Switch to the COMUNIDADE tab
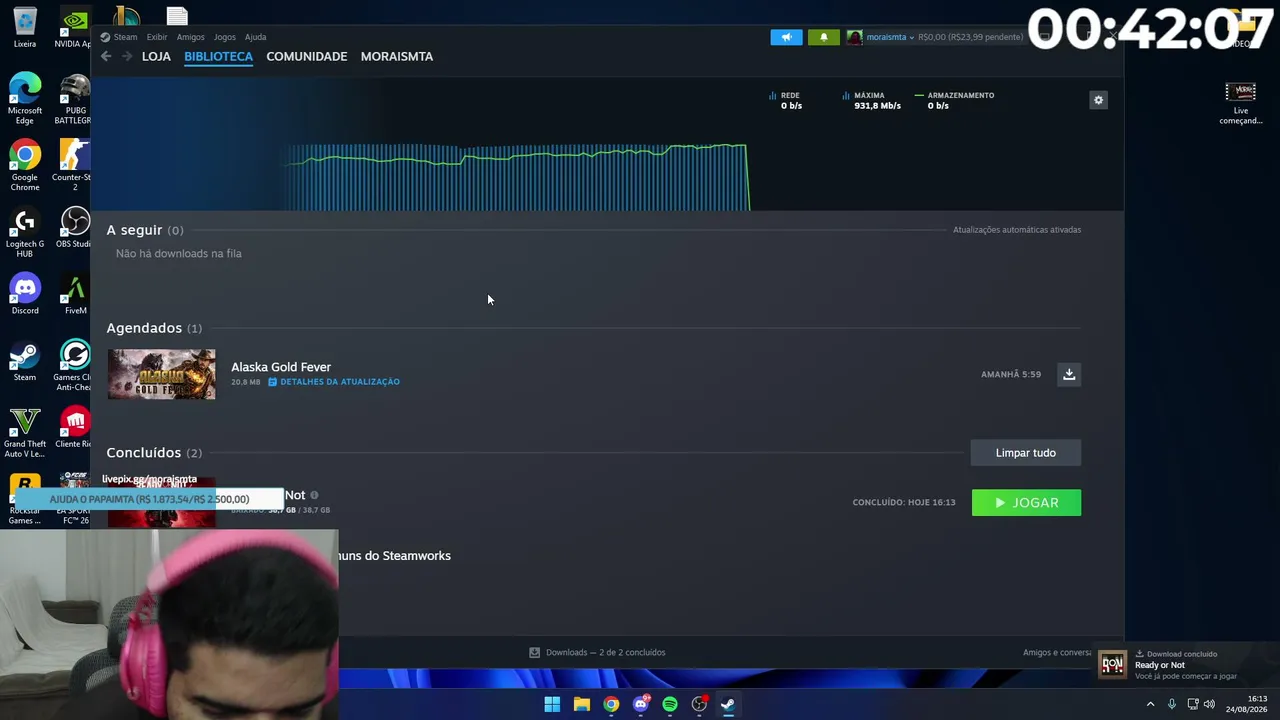This screenshot has width=1280, height=720. tap(307, 56)
